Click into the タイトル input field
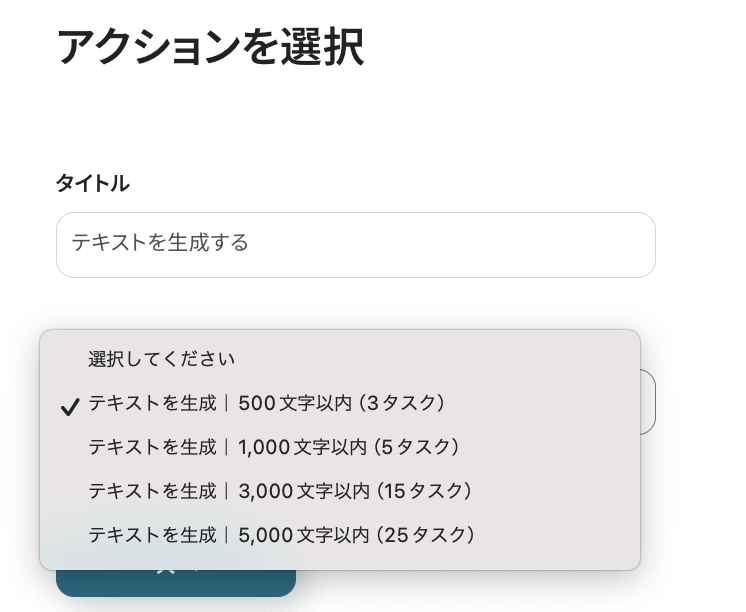Viewport: 746px width, 612px height. click(x=355, y=244)
